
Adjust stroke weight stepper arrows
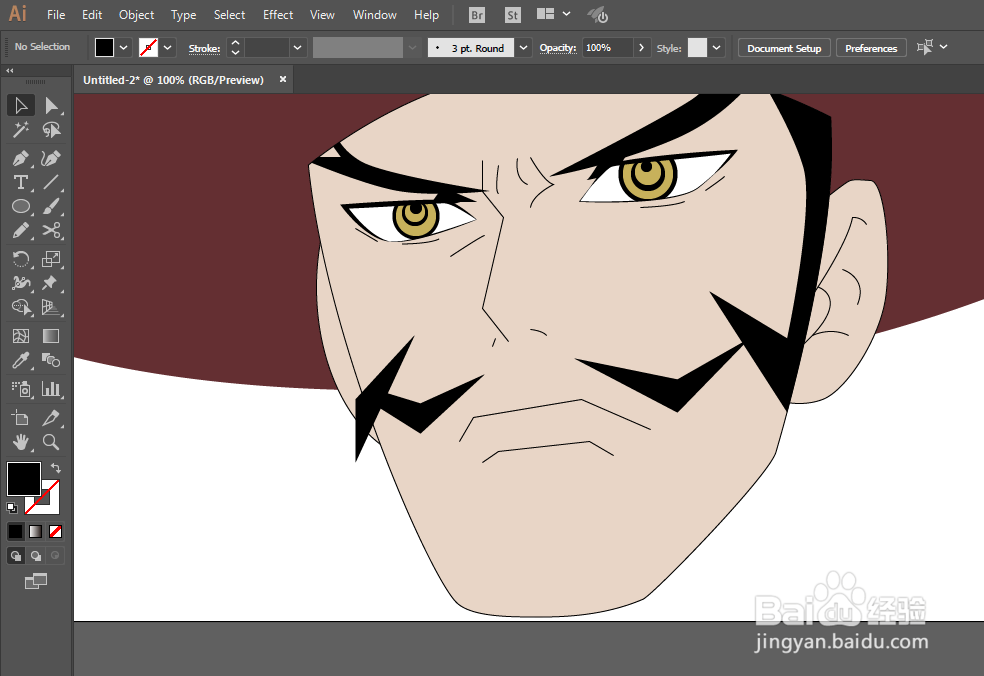click(235, 48)
